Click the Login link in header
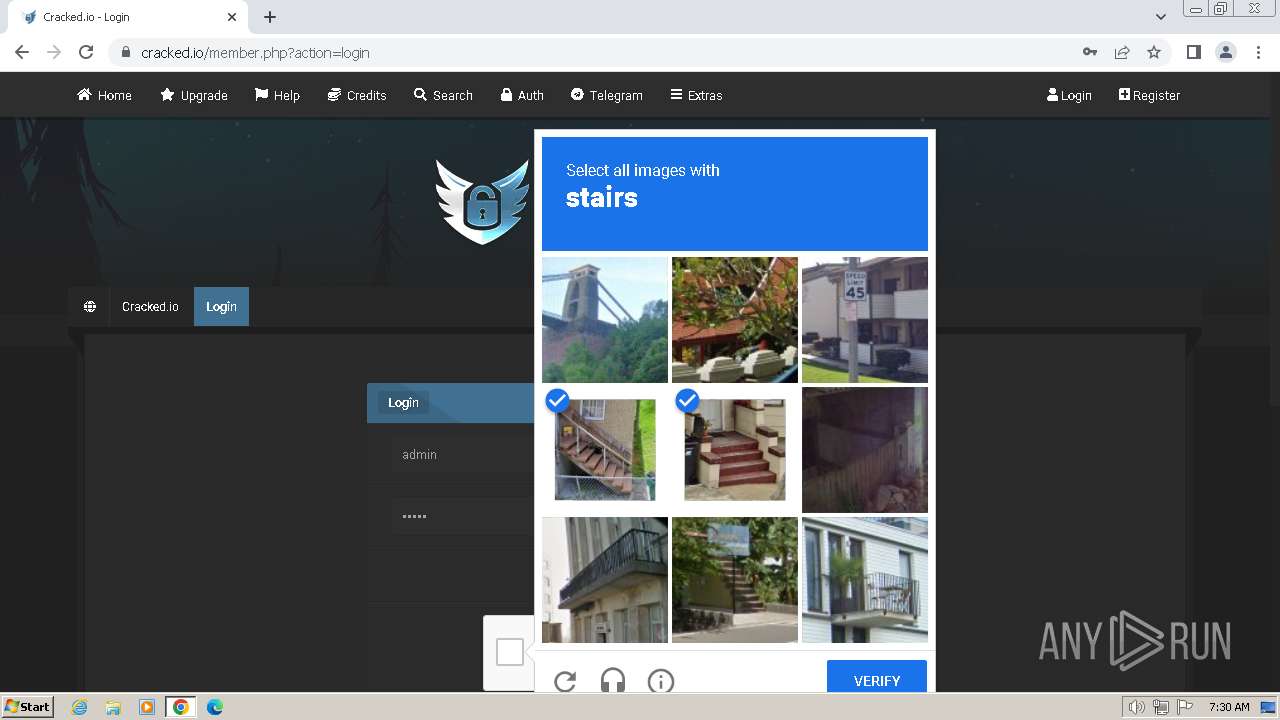Image resolution: width=1280 pixels, height=720 pixels. 1069,95
